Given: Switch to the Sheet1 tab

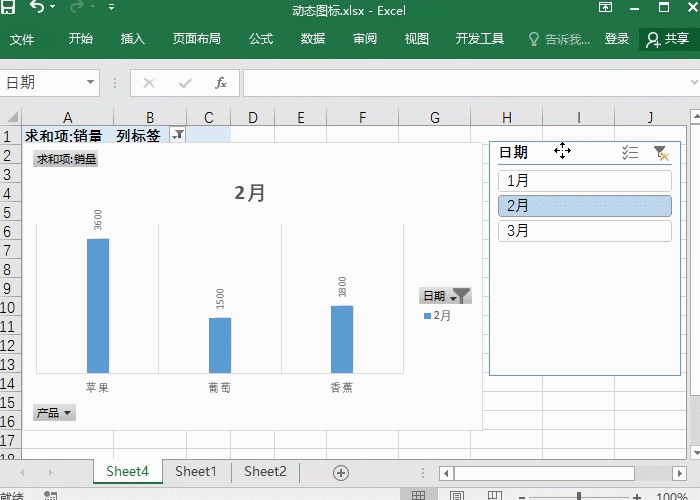Looking at the screenshot, I should (196, 471).
